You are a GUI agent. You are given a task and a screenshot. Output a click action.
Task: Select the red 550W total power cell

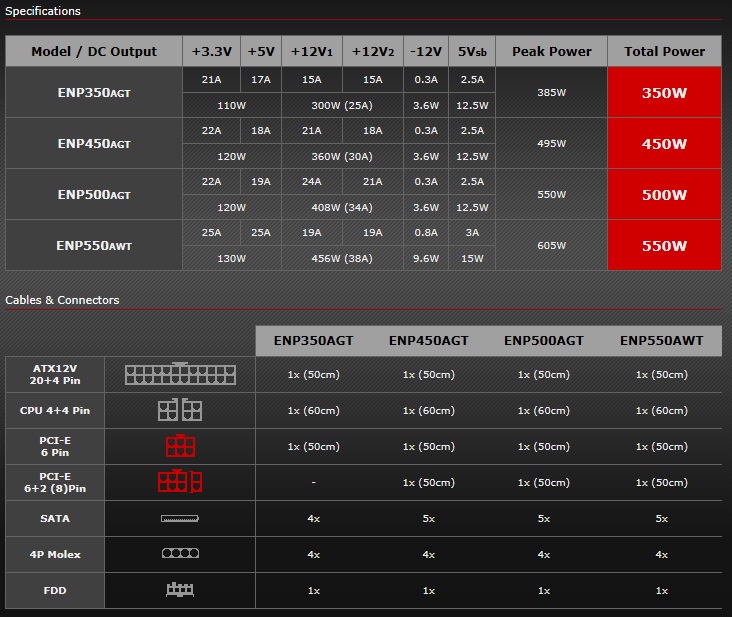click(664, 245)
